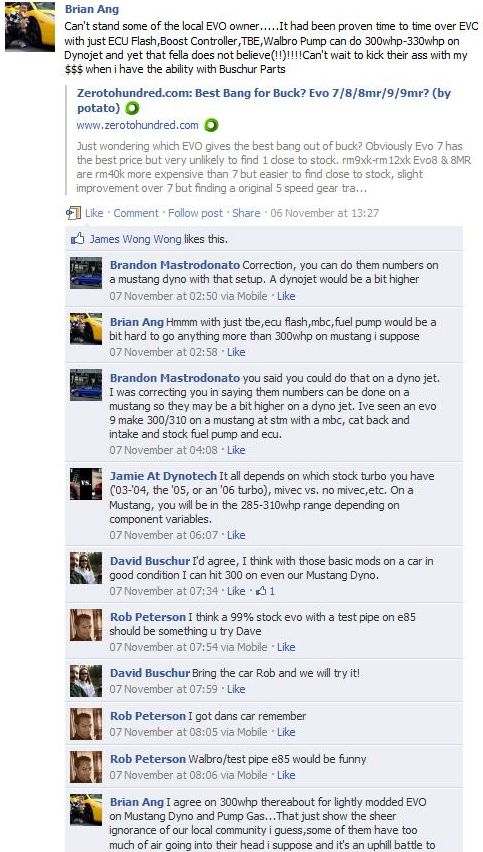Viewport: 483px width, 852px height.
Task: Click Follow post link
Action: 195,213
